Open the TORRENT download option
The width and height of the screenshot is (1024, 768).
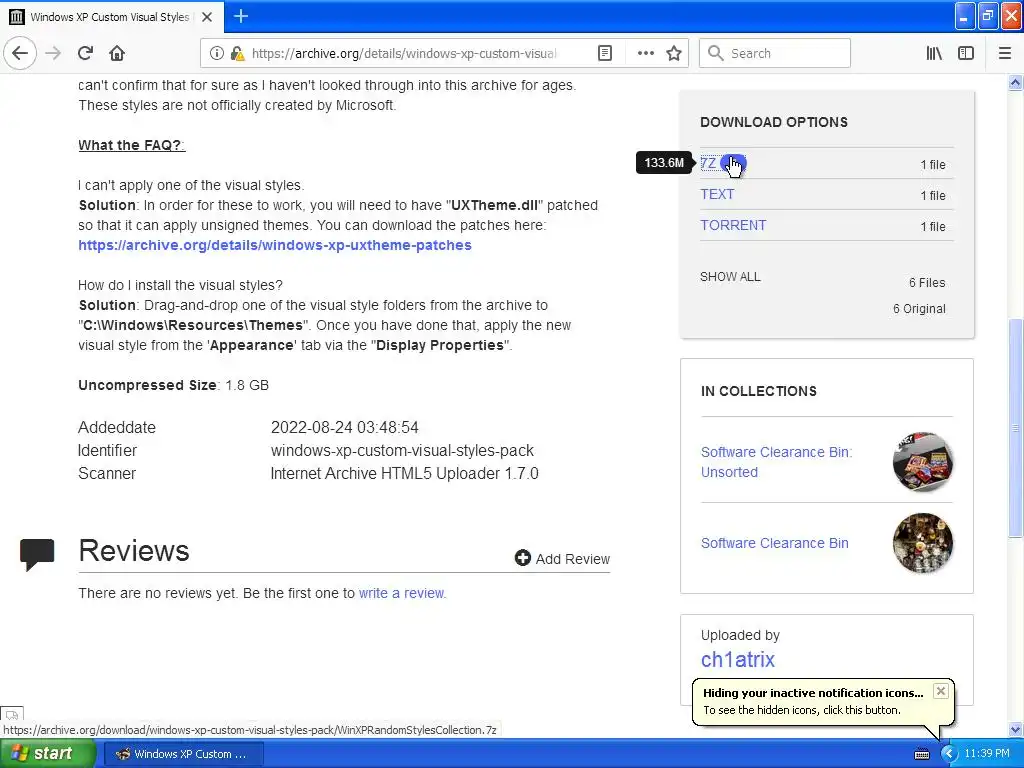click(733, 225)
